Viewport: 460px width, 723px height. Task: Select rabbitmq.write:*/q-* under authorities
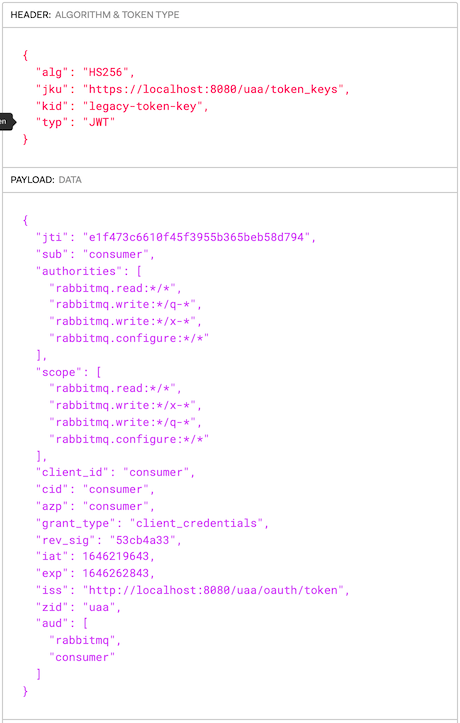[x=123, y=304]
